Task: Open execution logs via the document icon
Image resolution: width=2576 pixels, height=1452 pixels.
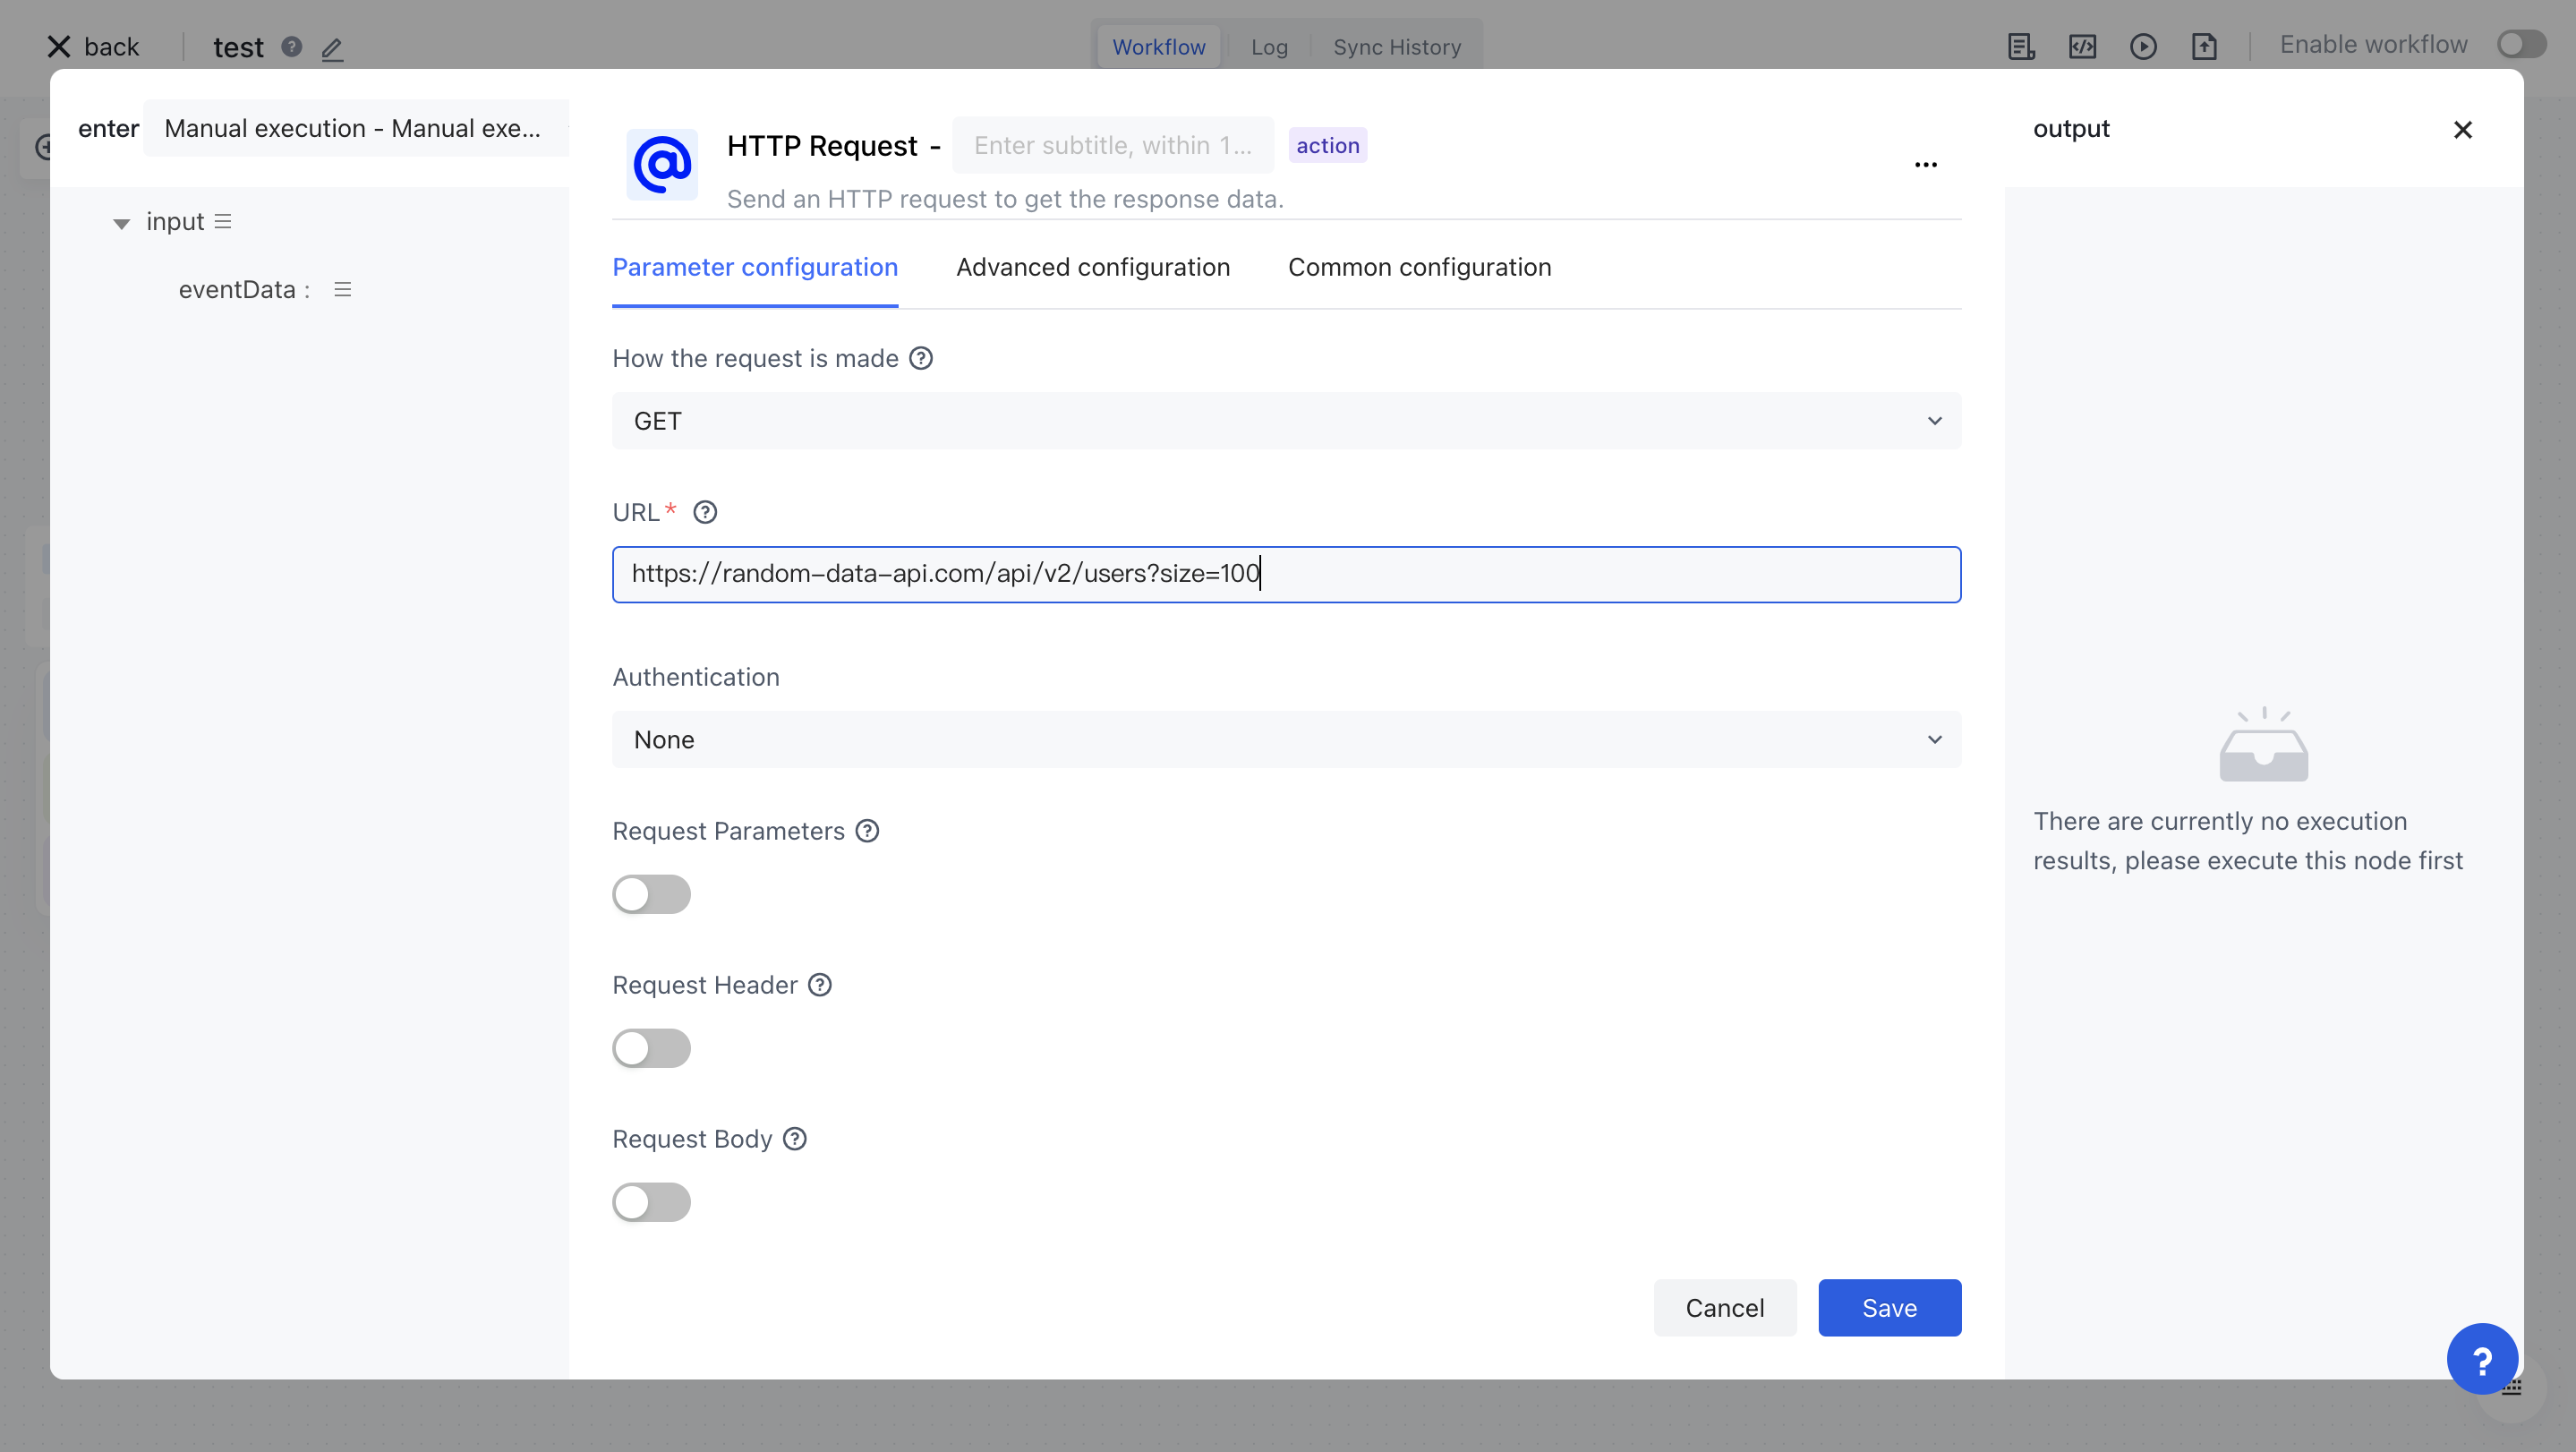Action: pos(2021,46)
